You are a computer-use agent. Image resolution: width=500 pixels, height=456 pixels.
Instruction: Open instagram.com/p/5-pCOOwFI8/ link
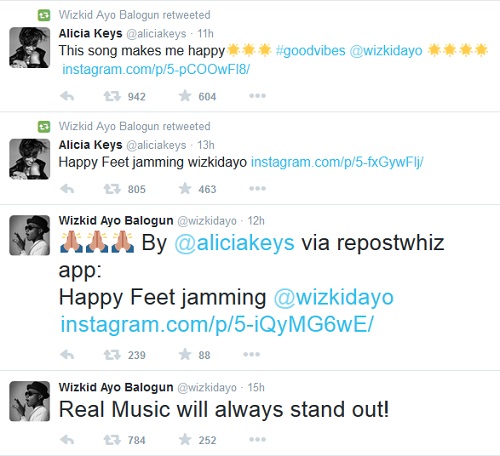156,70
